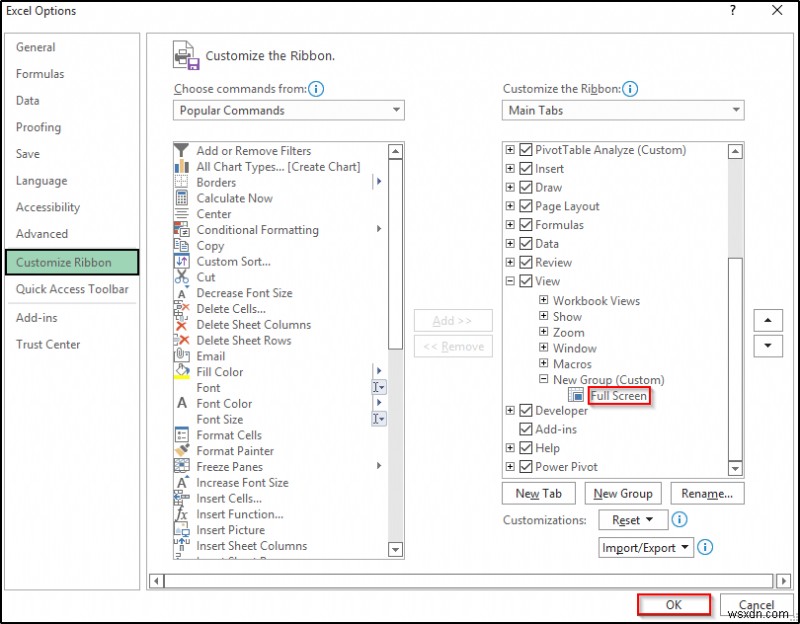
Task: Click the Cancel button
Action: pos(757,605)
